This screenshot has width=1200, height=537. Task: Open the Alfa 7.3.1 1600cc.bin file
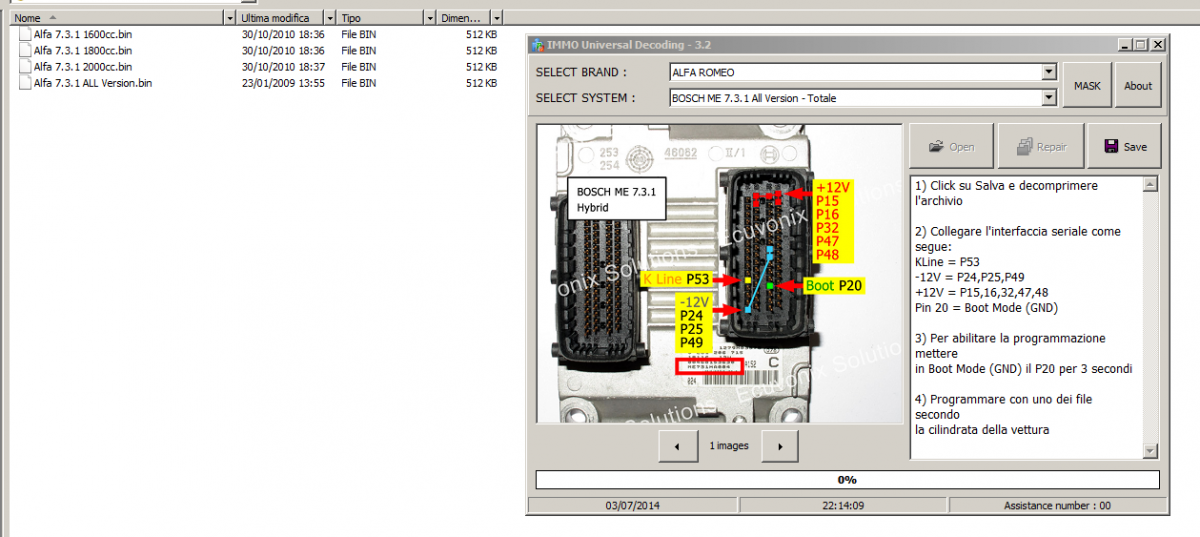tap(83, 34)
